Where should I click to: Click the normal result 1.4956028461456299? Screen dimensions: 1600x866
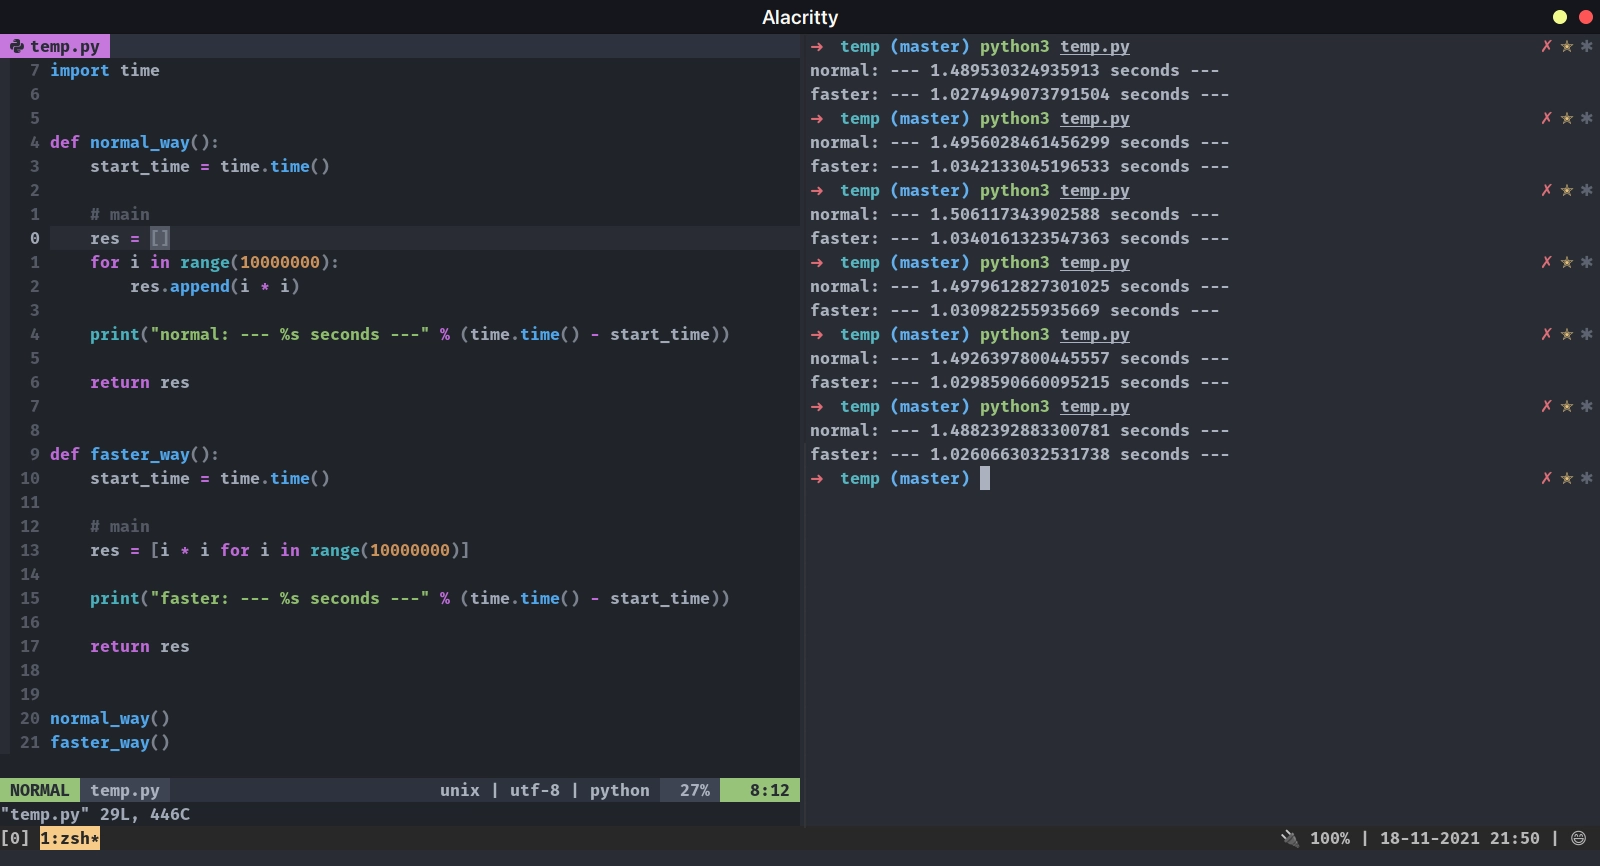point(1020,142)
